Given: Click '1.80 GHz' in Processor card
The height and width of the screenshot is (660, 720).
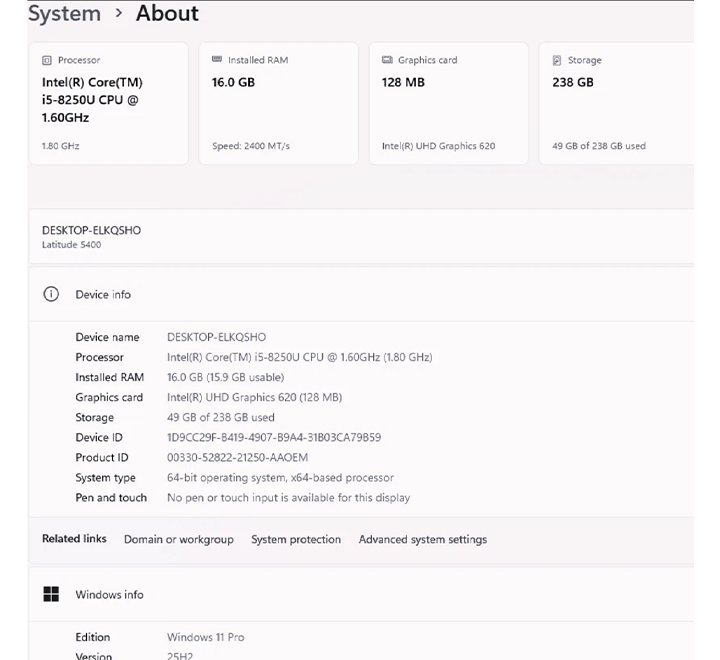Looking at the screenshot, I should tap(61, 146).
